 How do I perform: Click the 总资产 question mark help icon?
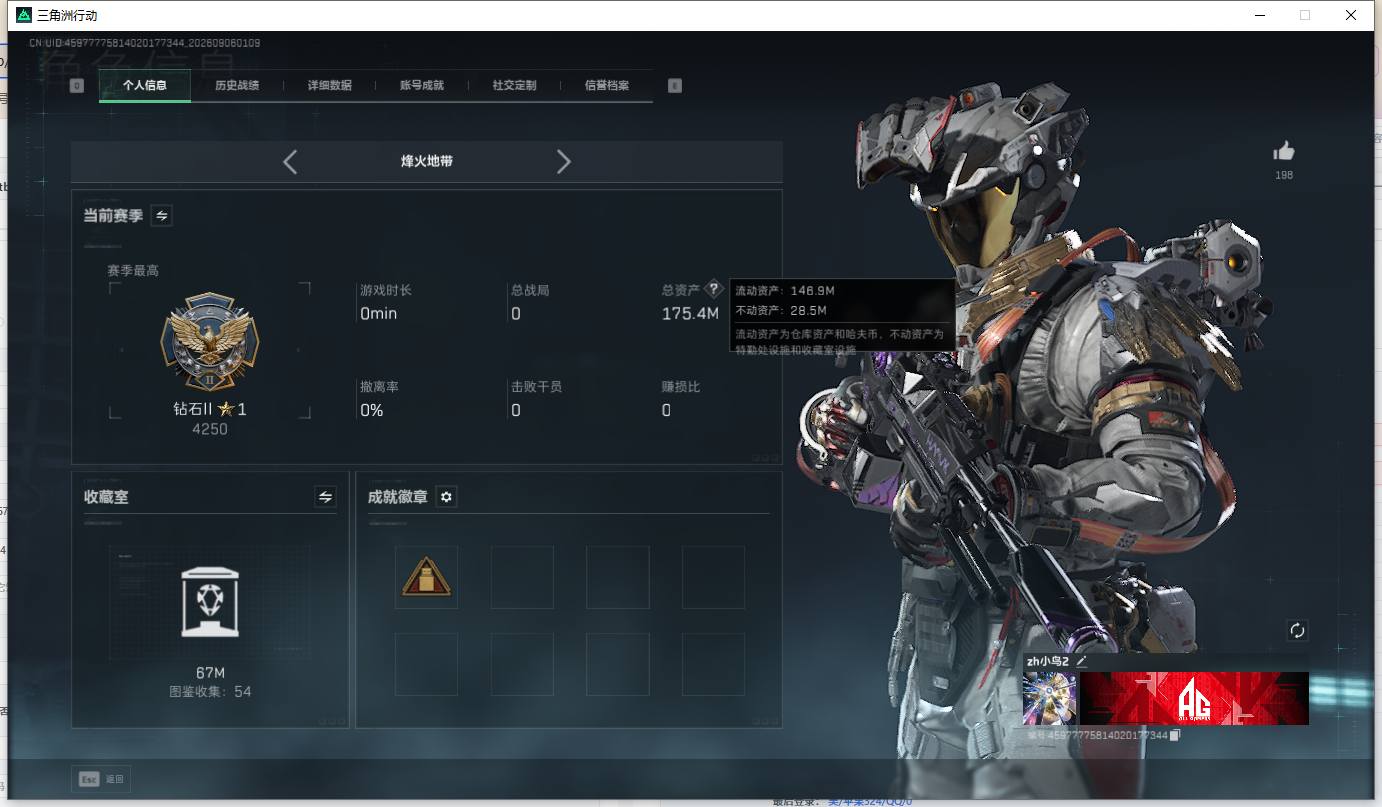(x=713, y=289)
